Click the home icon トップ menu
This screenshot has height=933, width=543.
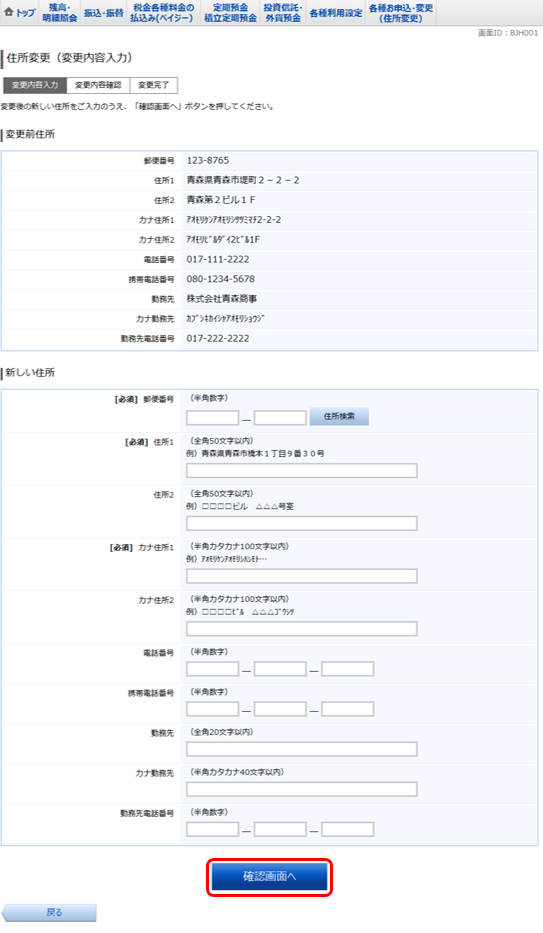click(20, 12)
